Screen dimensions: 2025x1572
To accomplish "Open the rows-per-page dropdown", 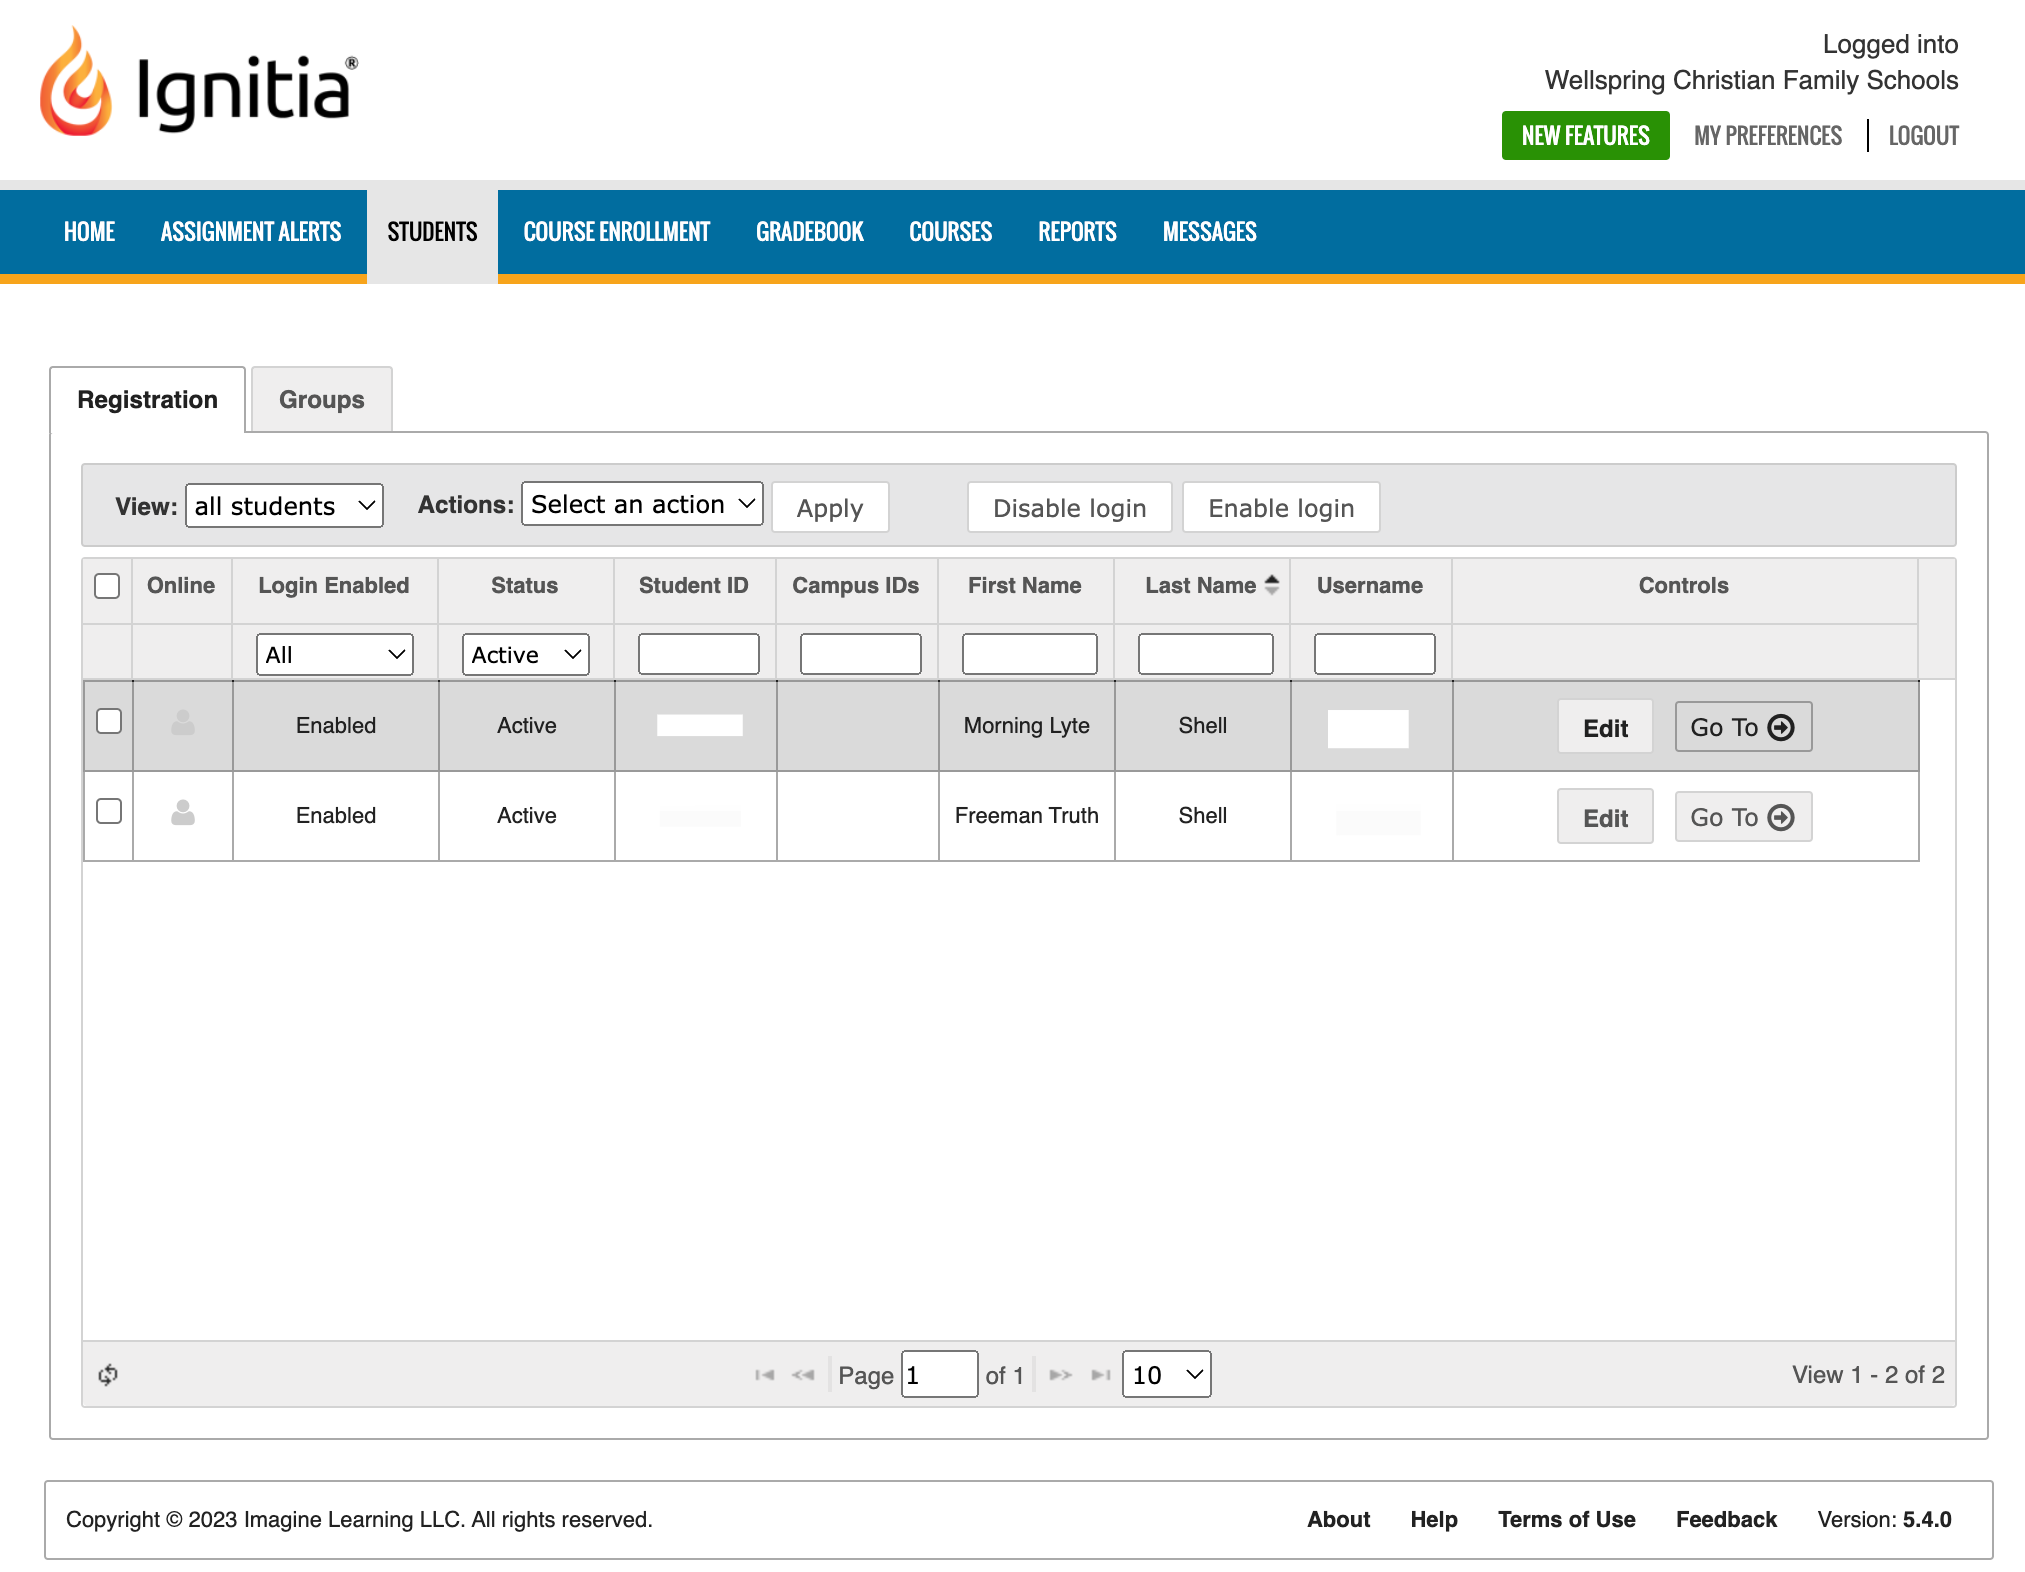I will click(x=1167, y=1375).
